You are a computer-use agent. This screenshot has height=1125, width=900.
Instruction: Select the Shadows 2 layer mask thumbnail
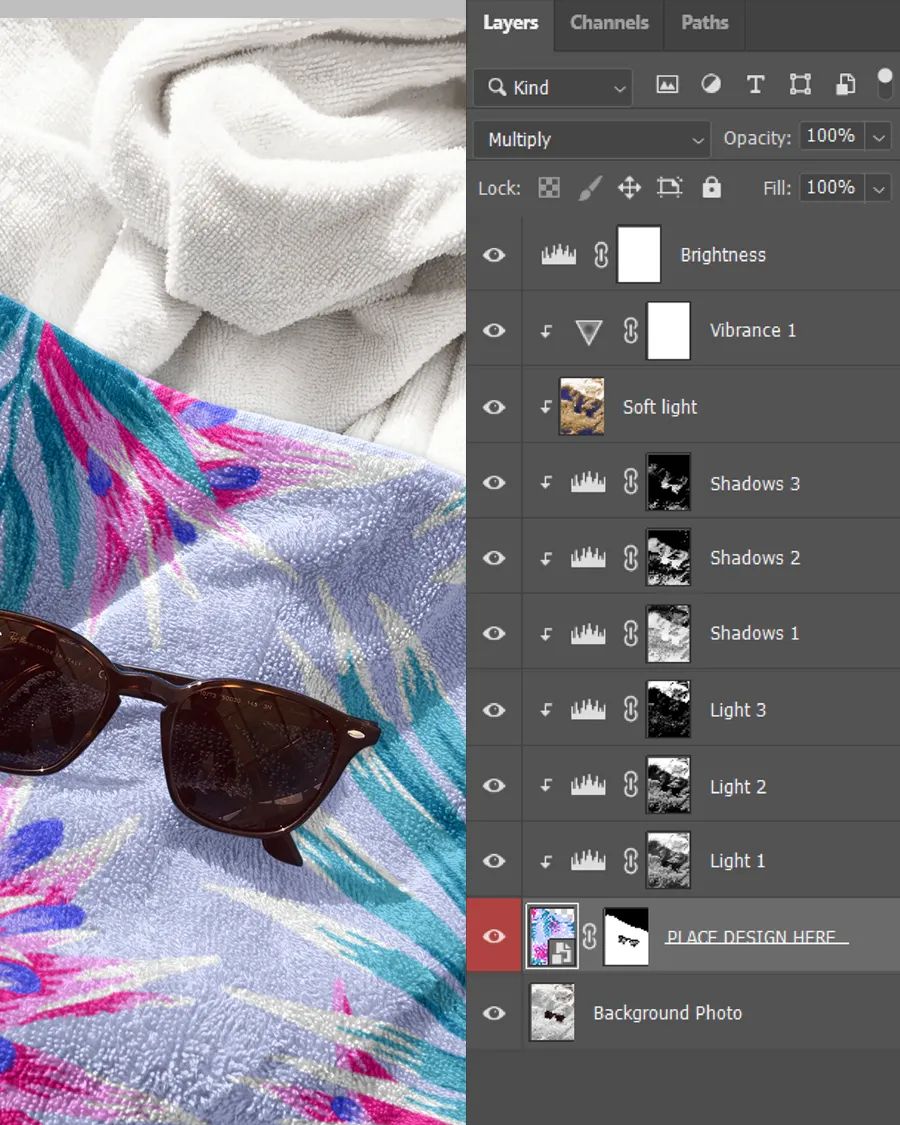coord(668,557)
